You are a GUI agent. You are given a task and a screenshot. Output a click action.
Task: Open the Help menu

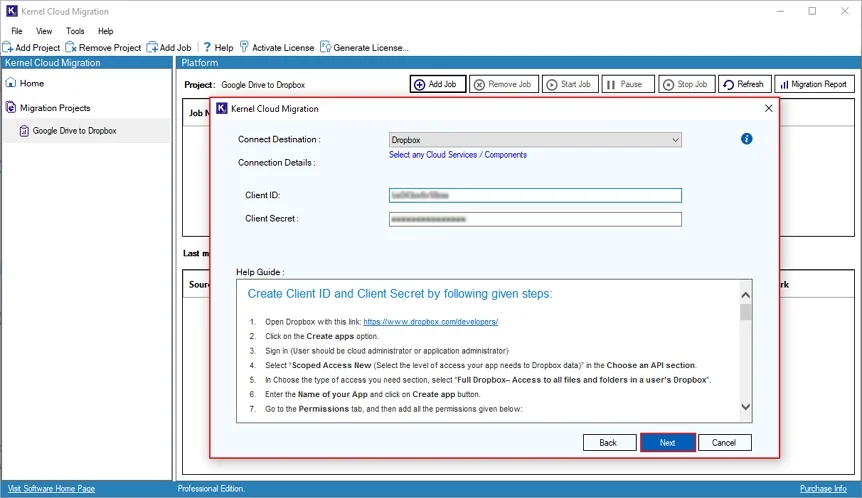(106, 31)
